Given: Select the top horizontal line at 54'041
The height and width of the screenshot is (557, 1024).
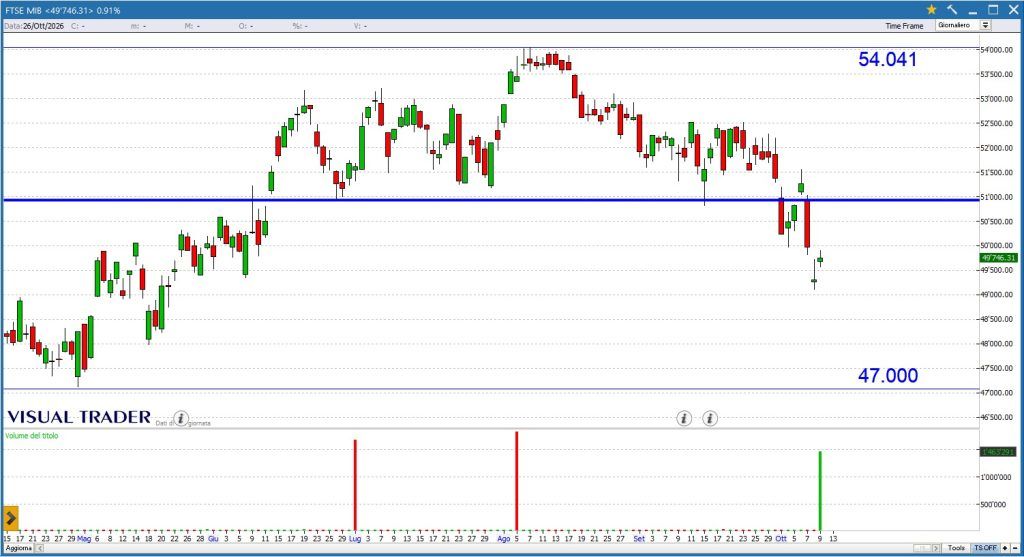Looking at the screenshot, I should [491, 48].
